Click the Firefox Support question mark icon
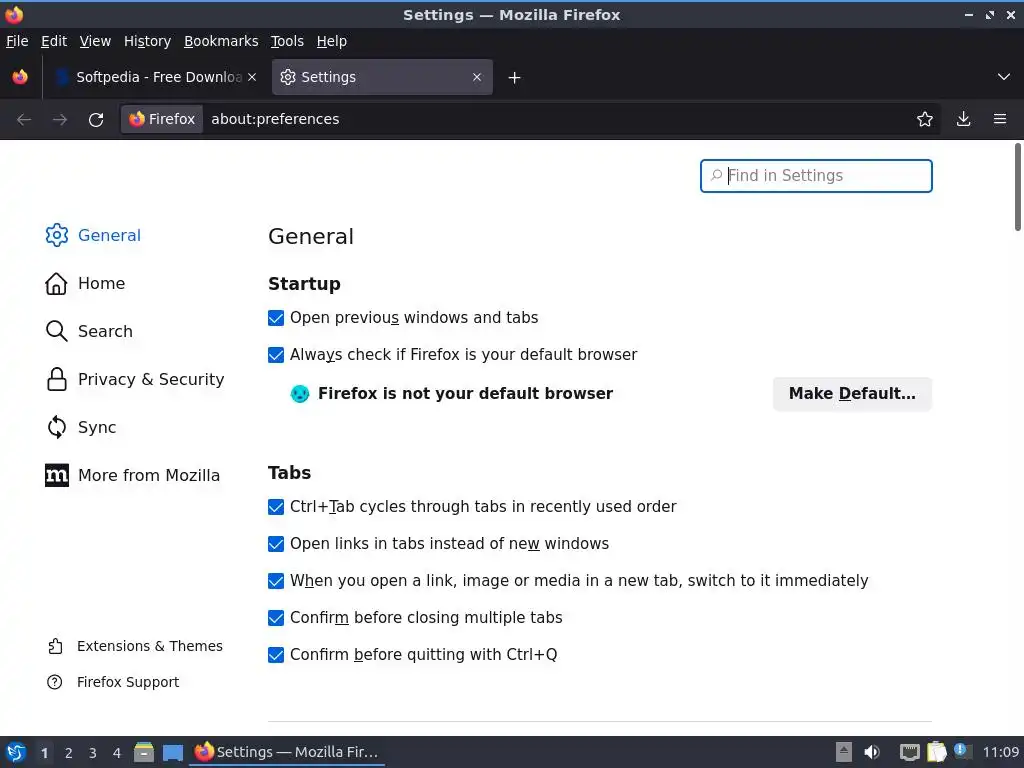The width and height of the screenshot is (1024, 768). pyautogui.click(x=55, y=682)
